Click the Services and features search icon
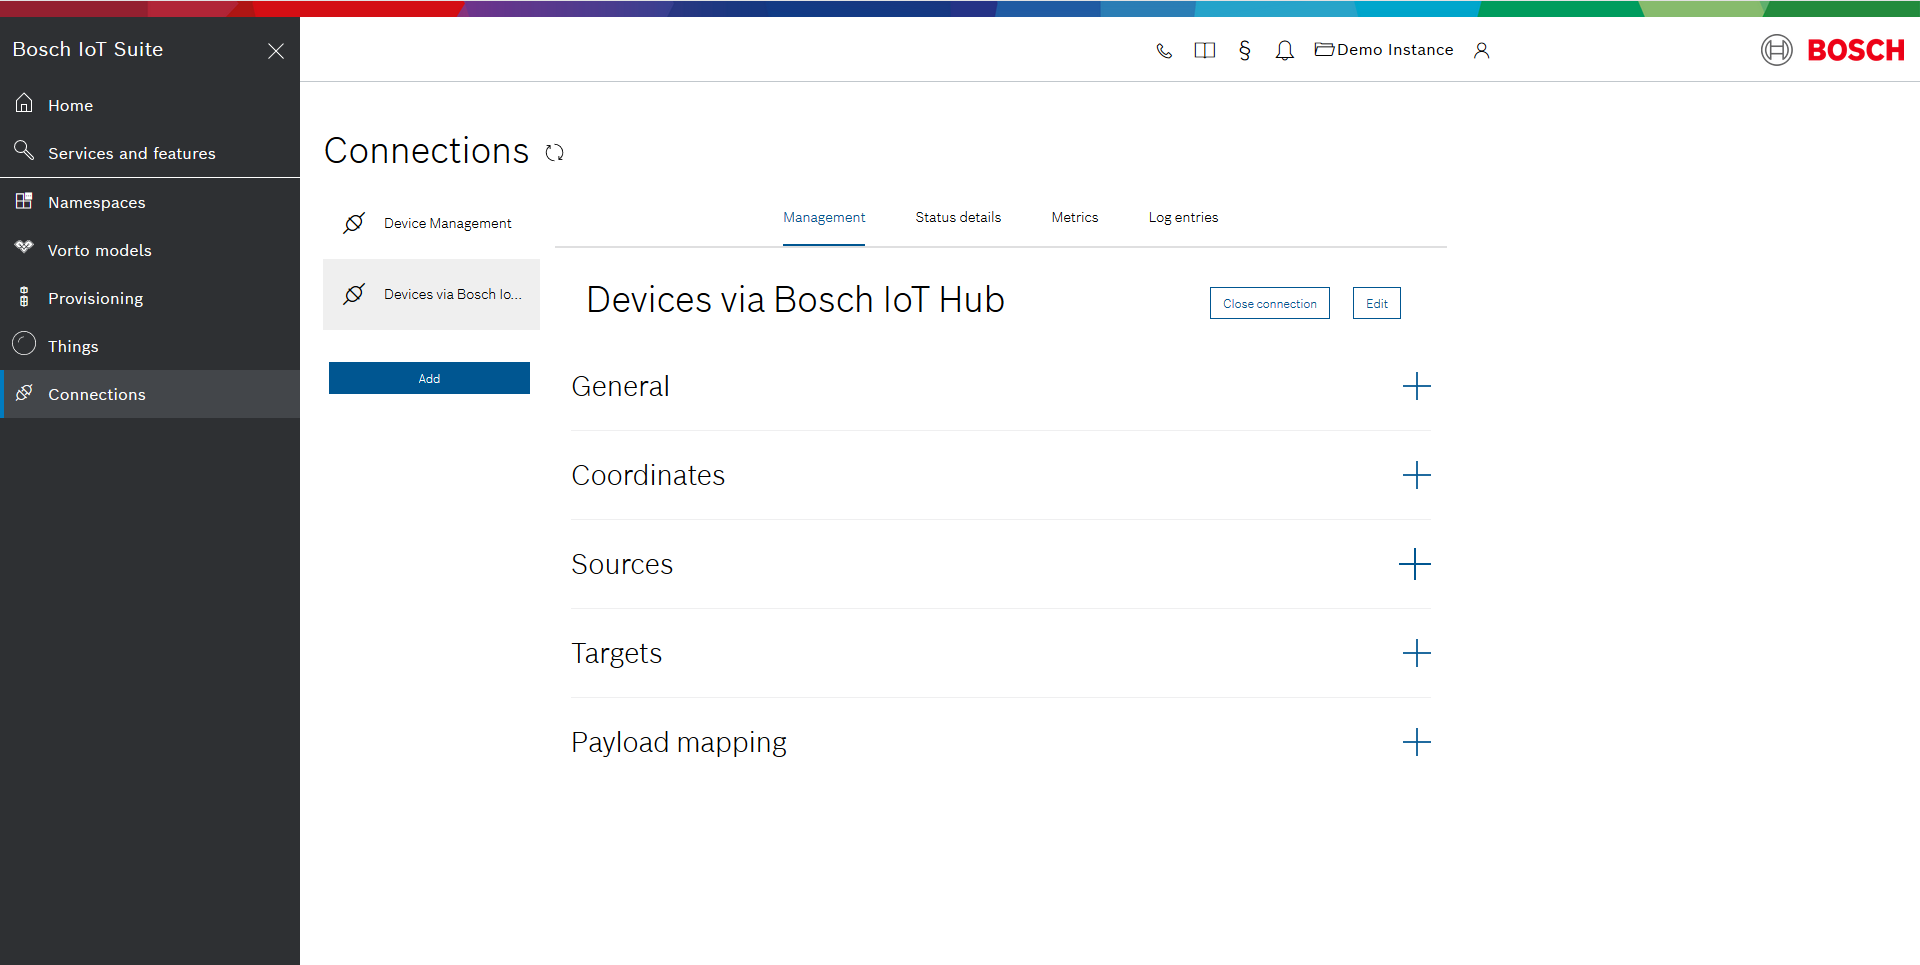The height and width of the screenshot is (965, 1920). [24, 151]
